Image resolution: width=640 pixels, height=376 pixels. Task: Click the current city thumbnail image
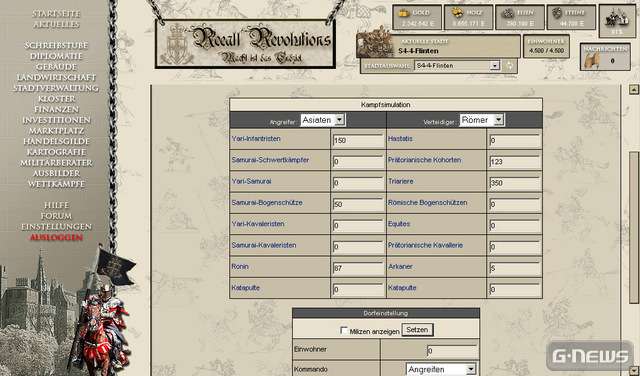374,43
